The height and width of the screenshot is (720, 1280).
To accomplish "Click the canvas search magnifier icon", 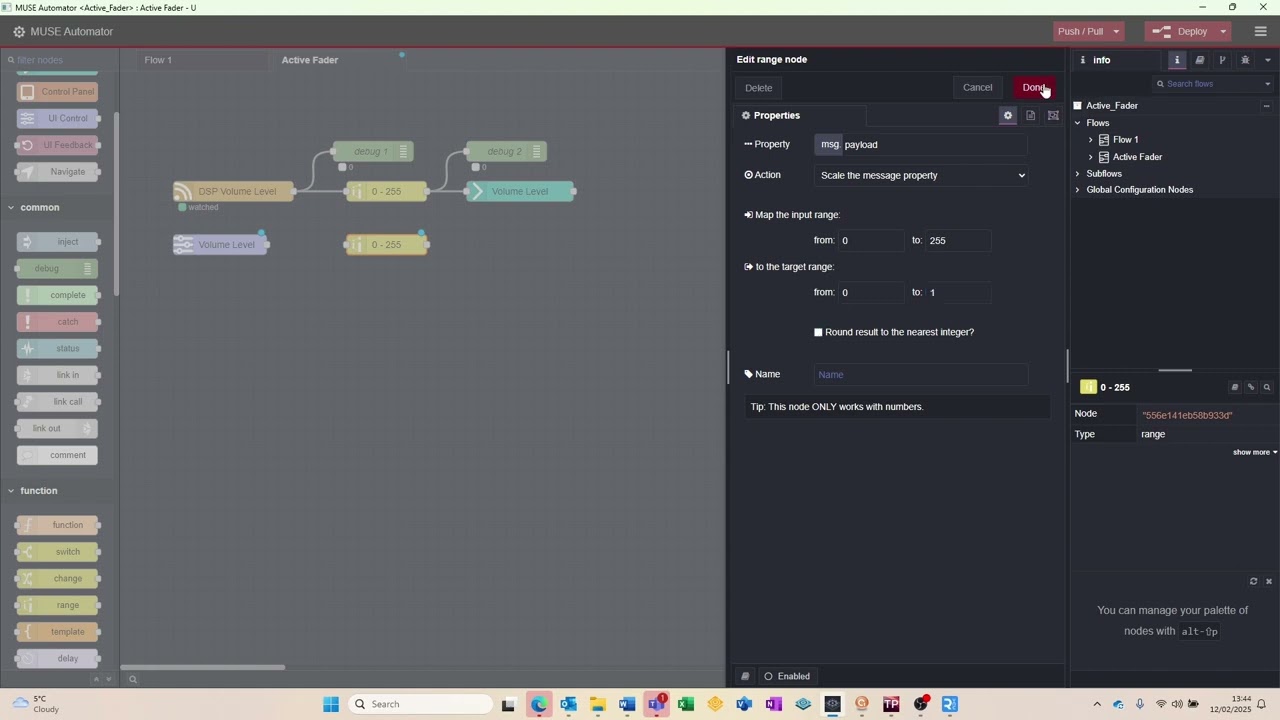I will 132,680.
